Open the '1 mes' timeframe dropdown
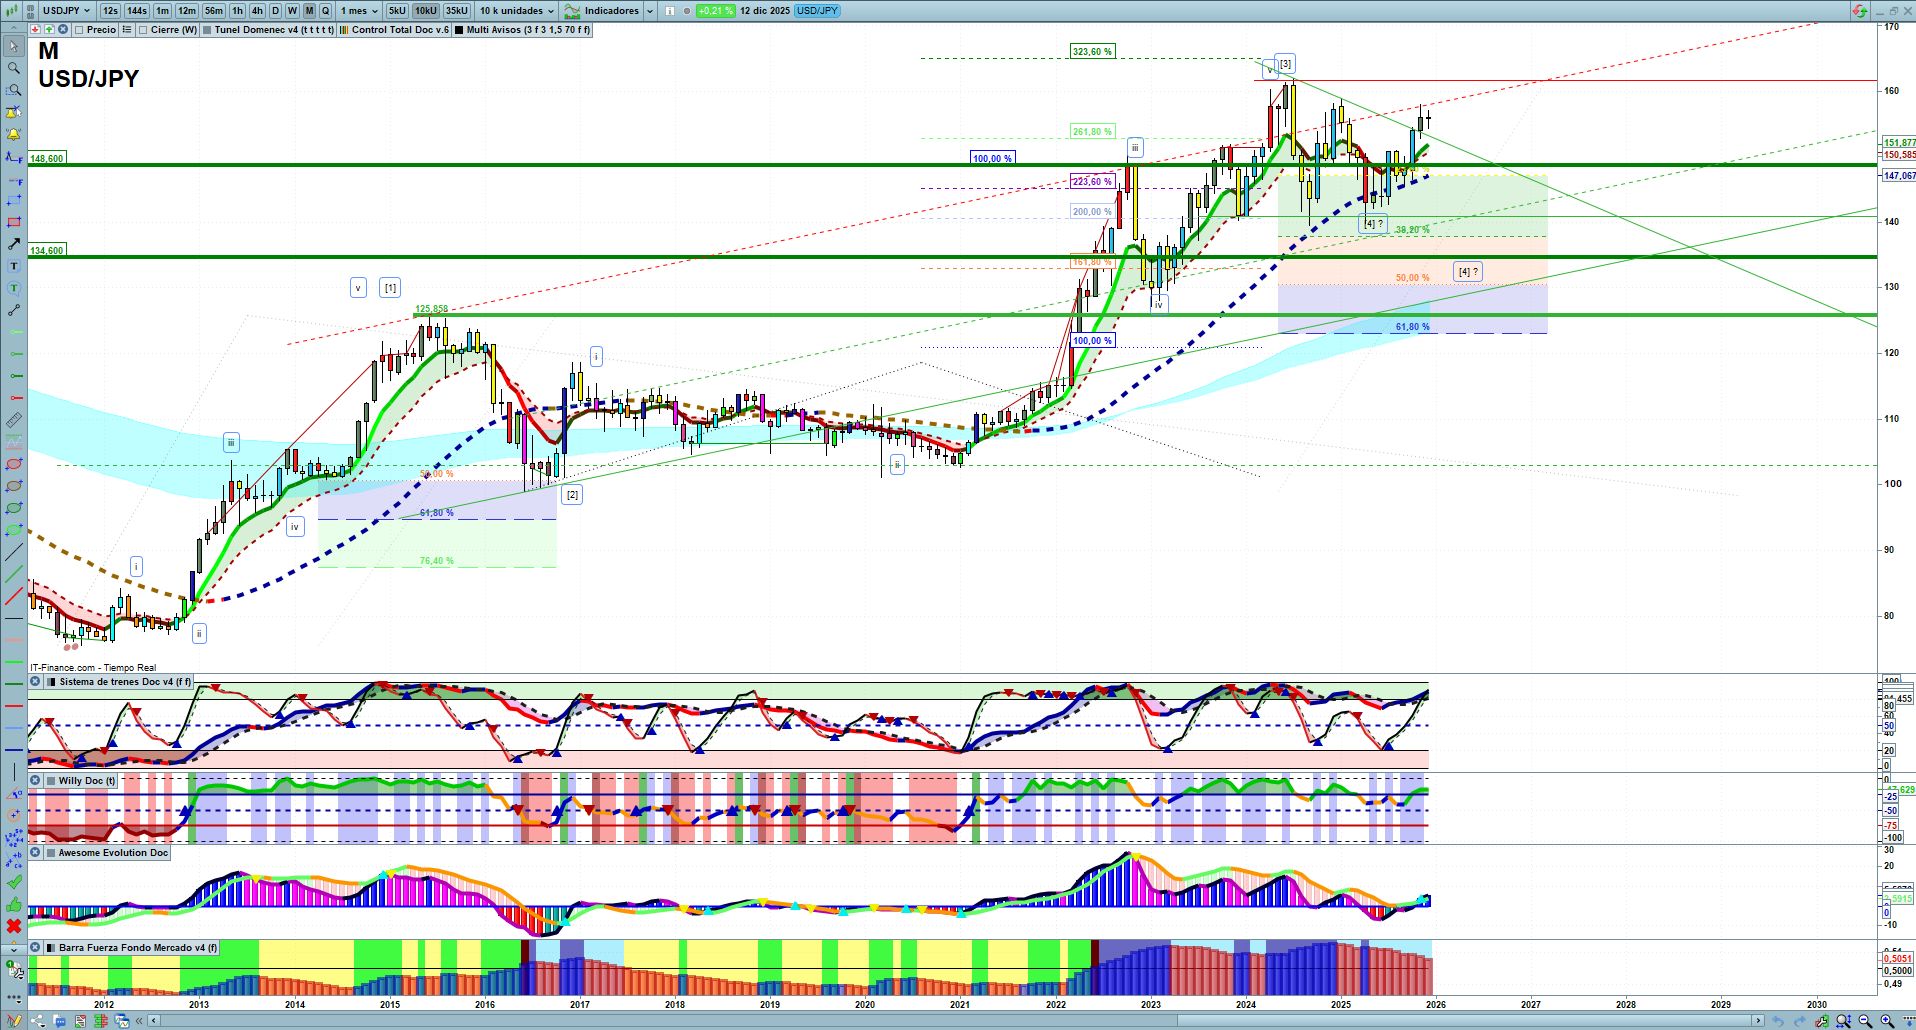Screen dimensions: 1916x1030 (x=359, y=11)
